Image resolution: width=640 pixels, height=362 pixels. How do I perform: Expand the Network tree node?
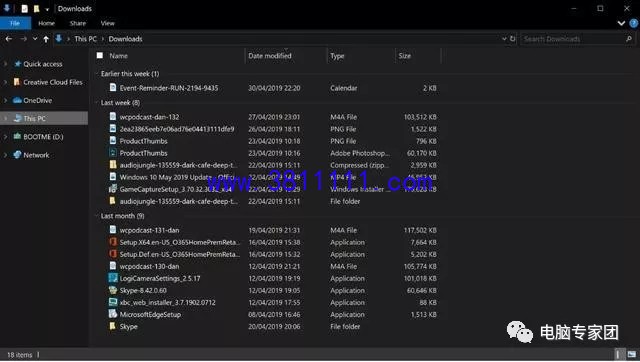coord(5,155)
